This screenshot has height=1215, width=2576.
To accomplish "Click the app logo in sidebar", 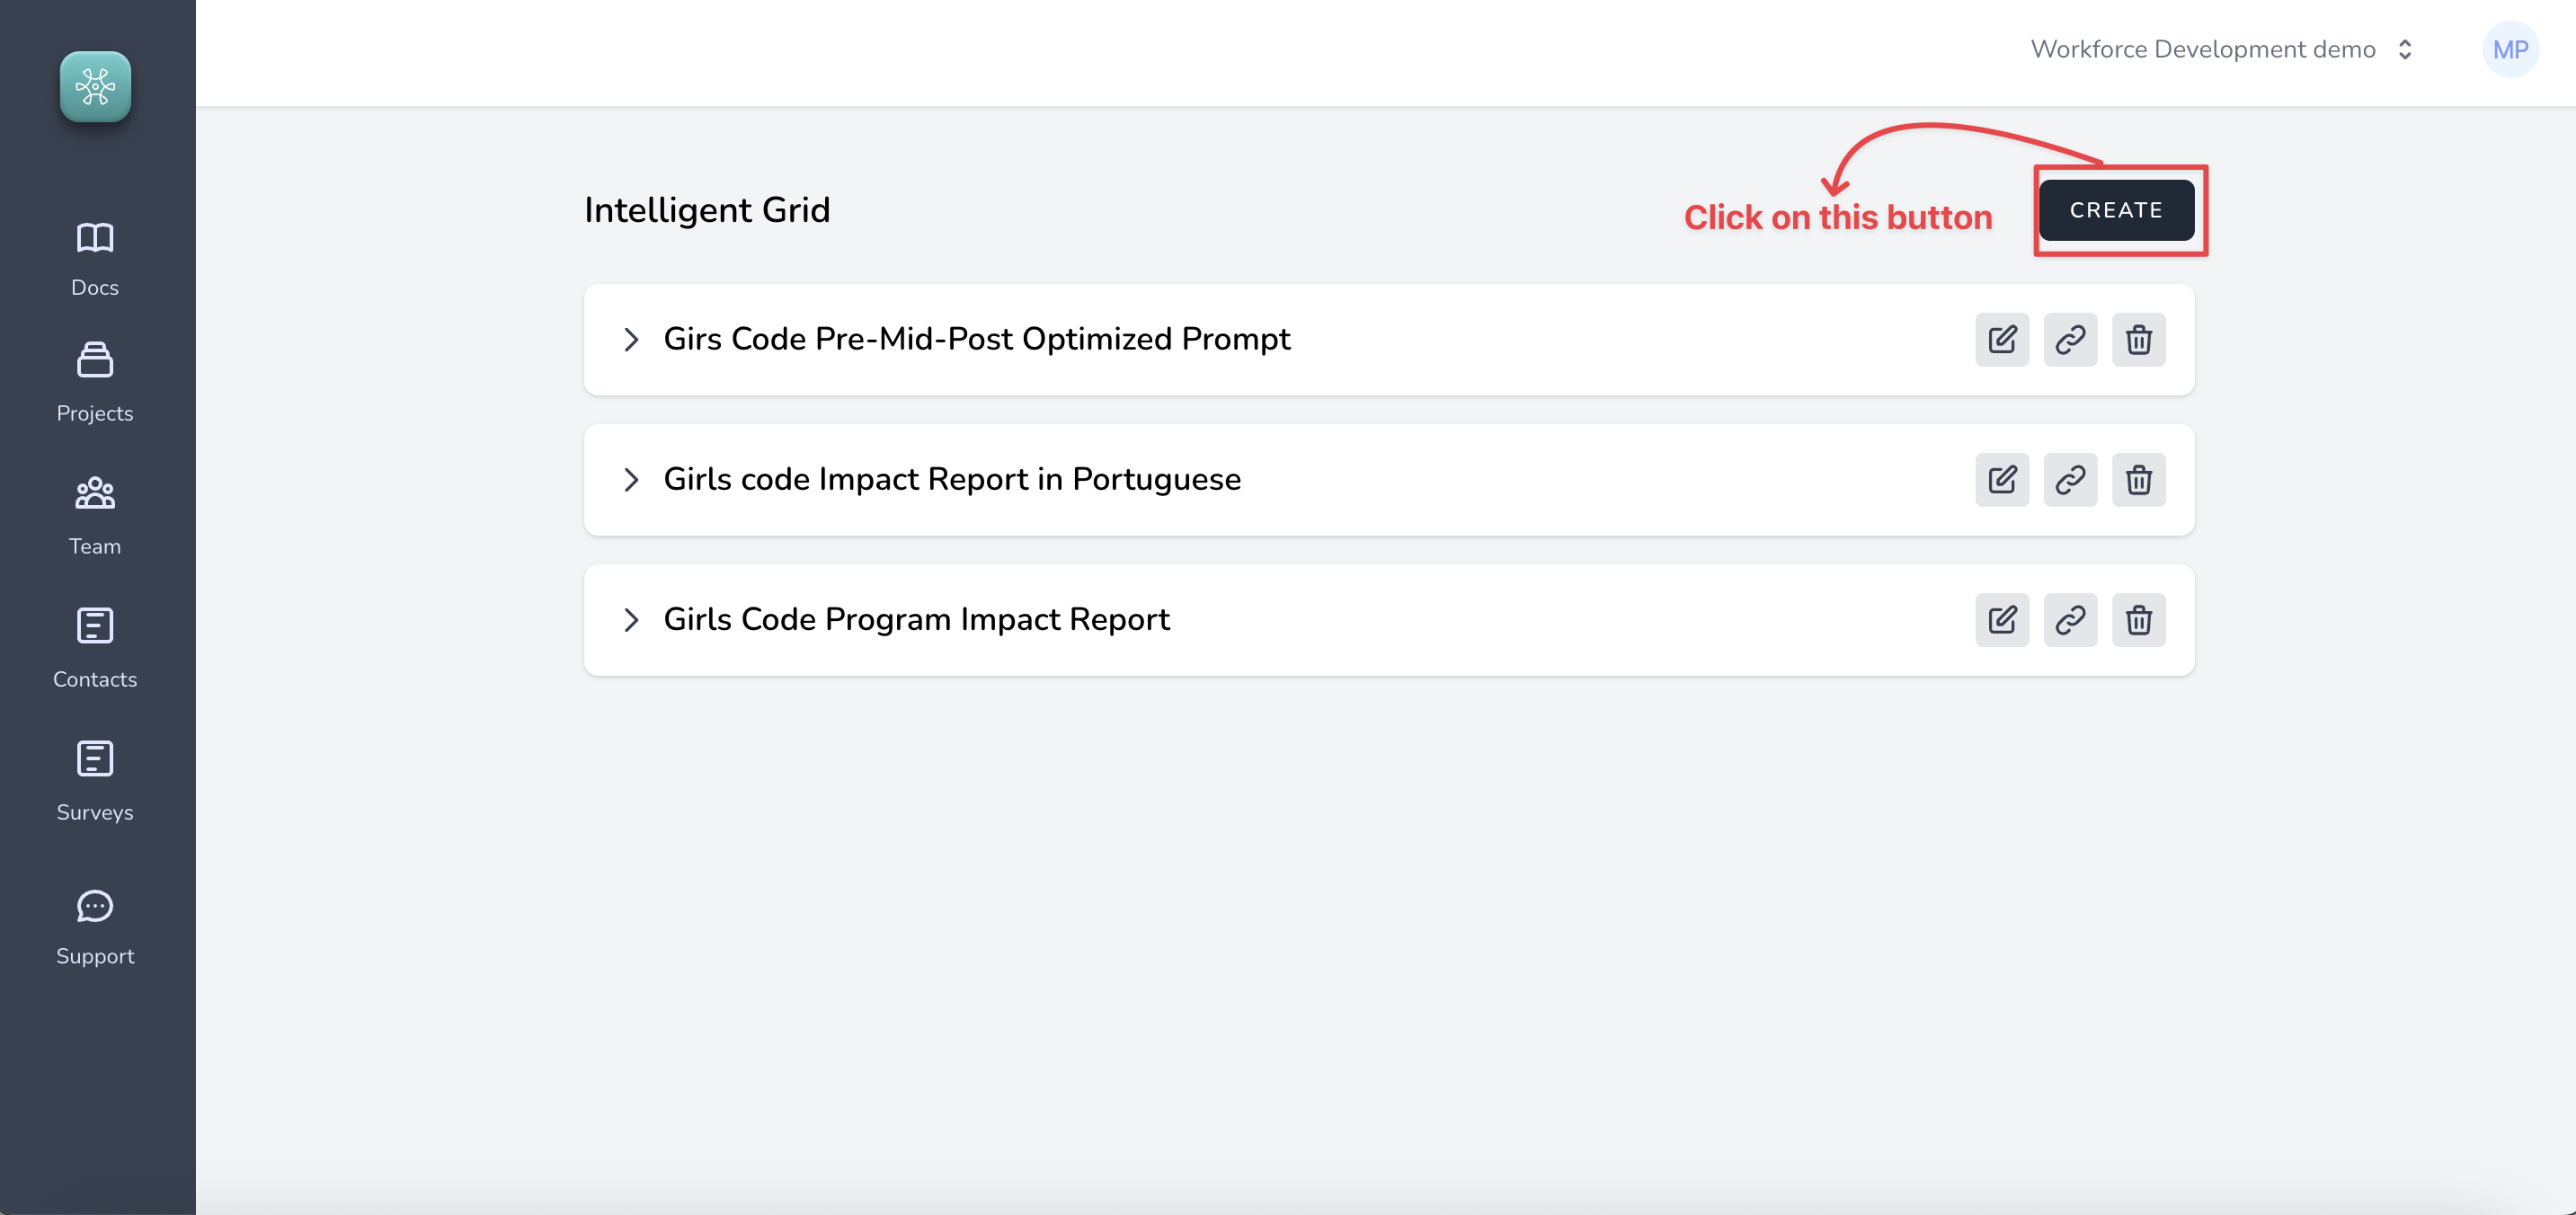I will (95, 87).
